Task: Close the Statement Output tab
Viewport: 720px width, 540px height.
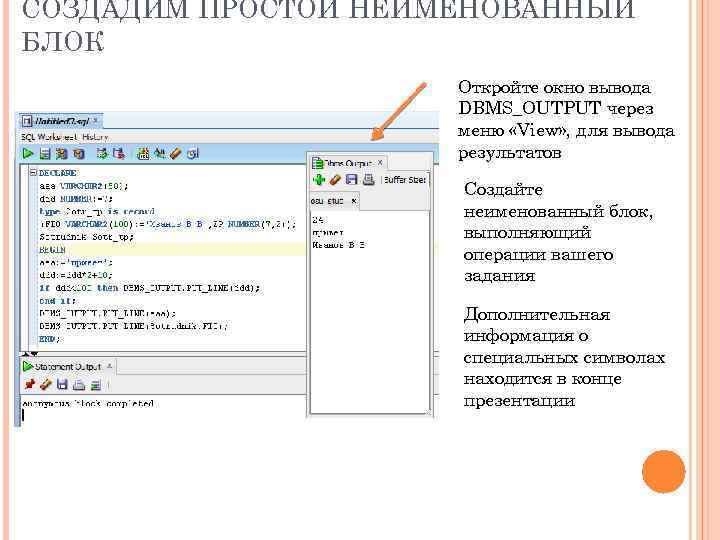Action: [109, 366]
